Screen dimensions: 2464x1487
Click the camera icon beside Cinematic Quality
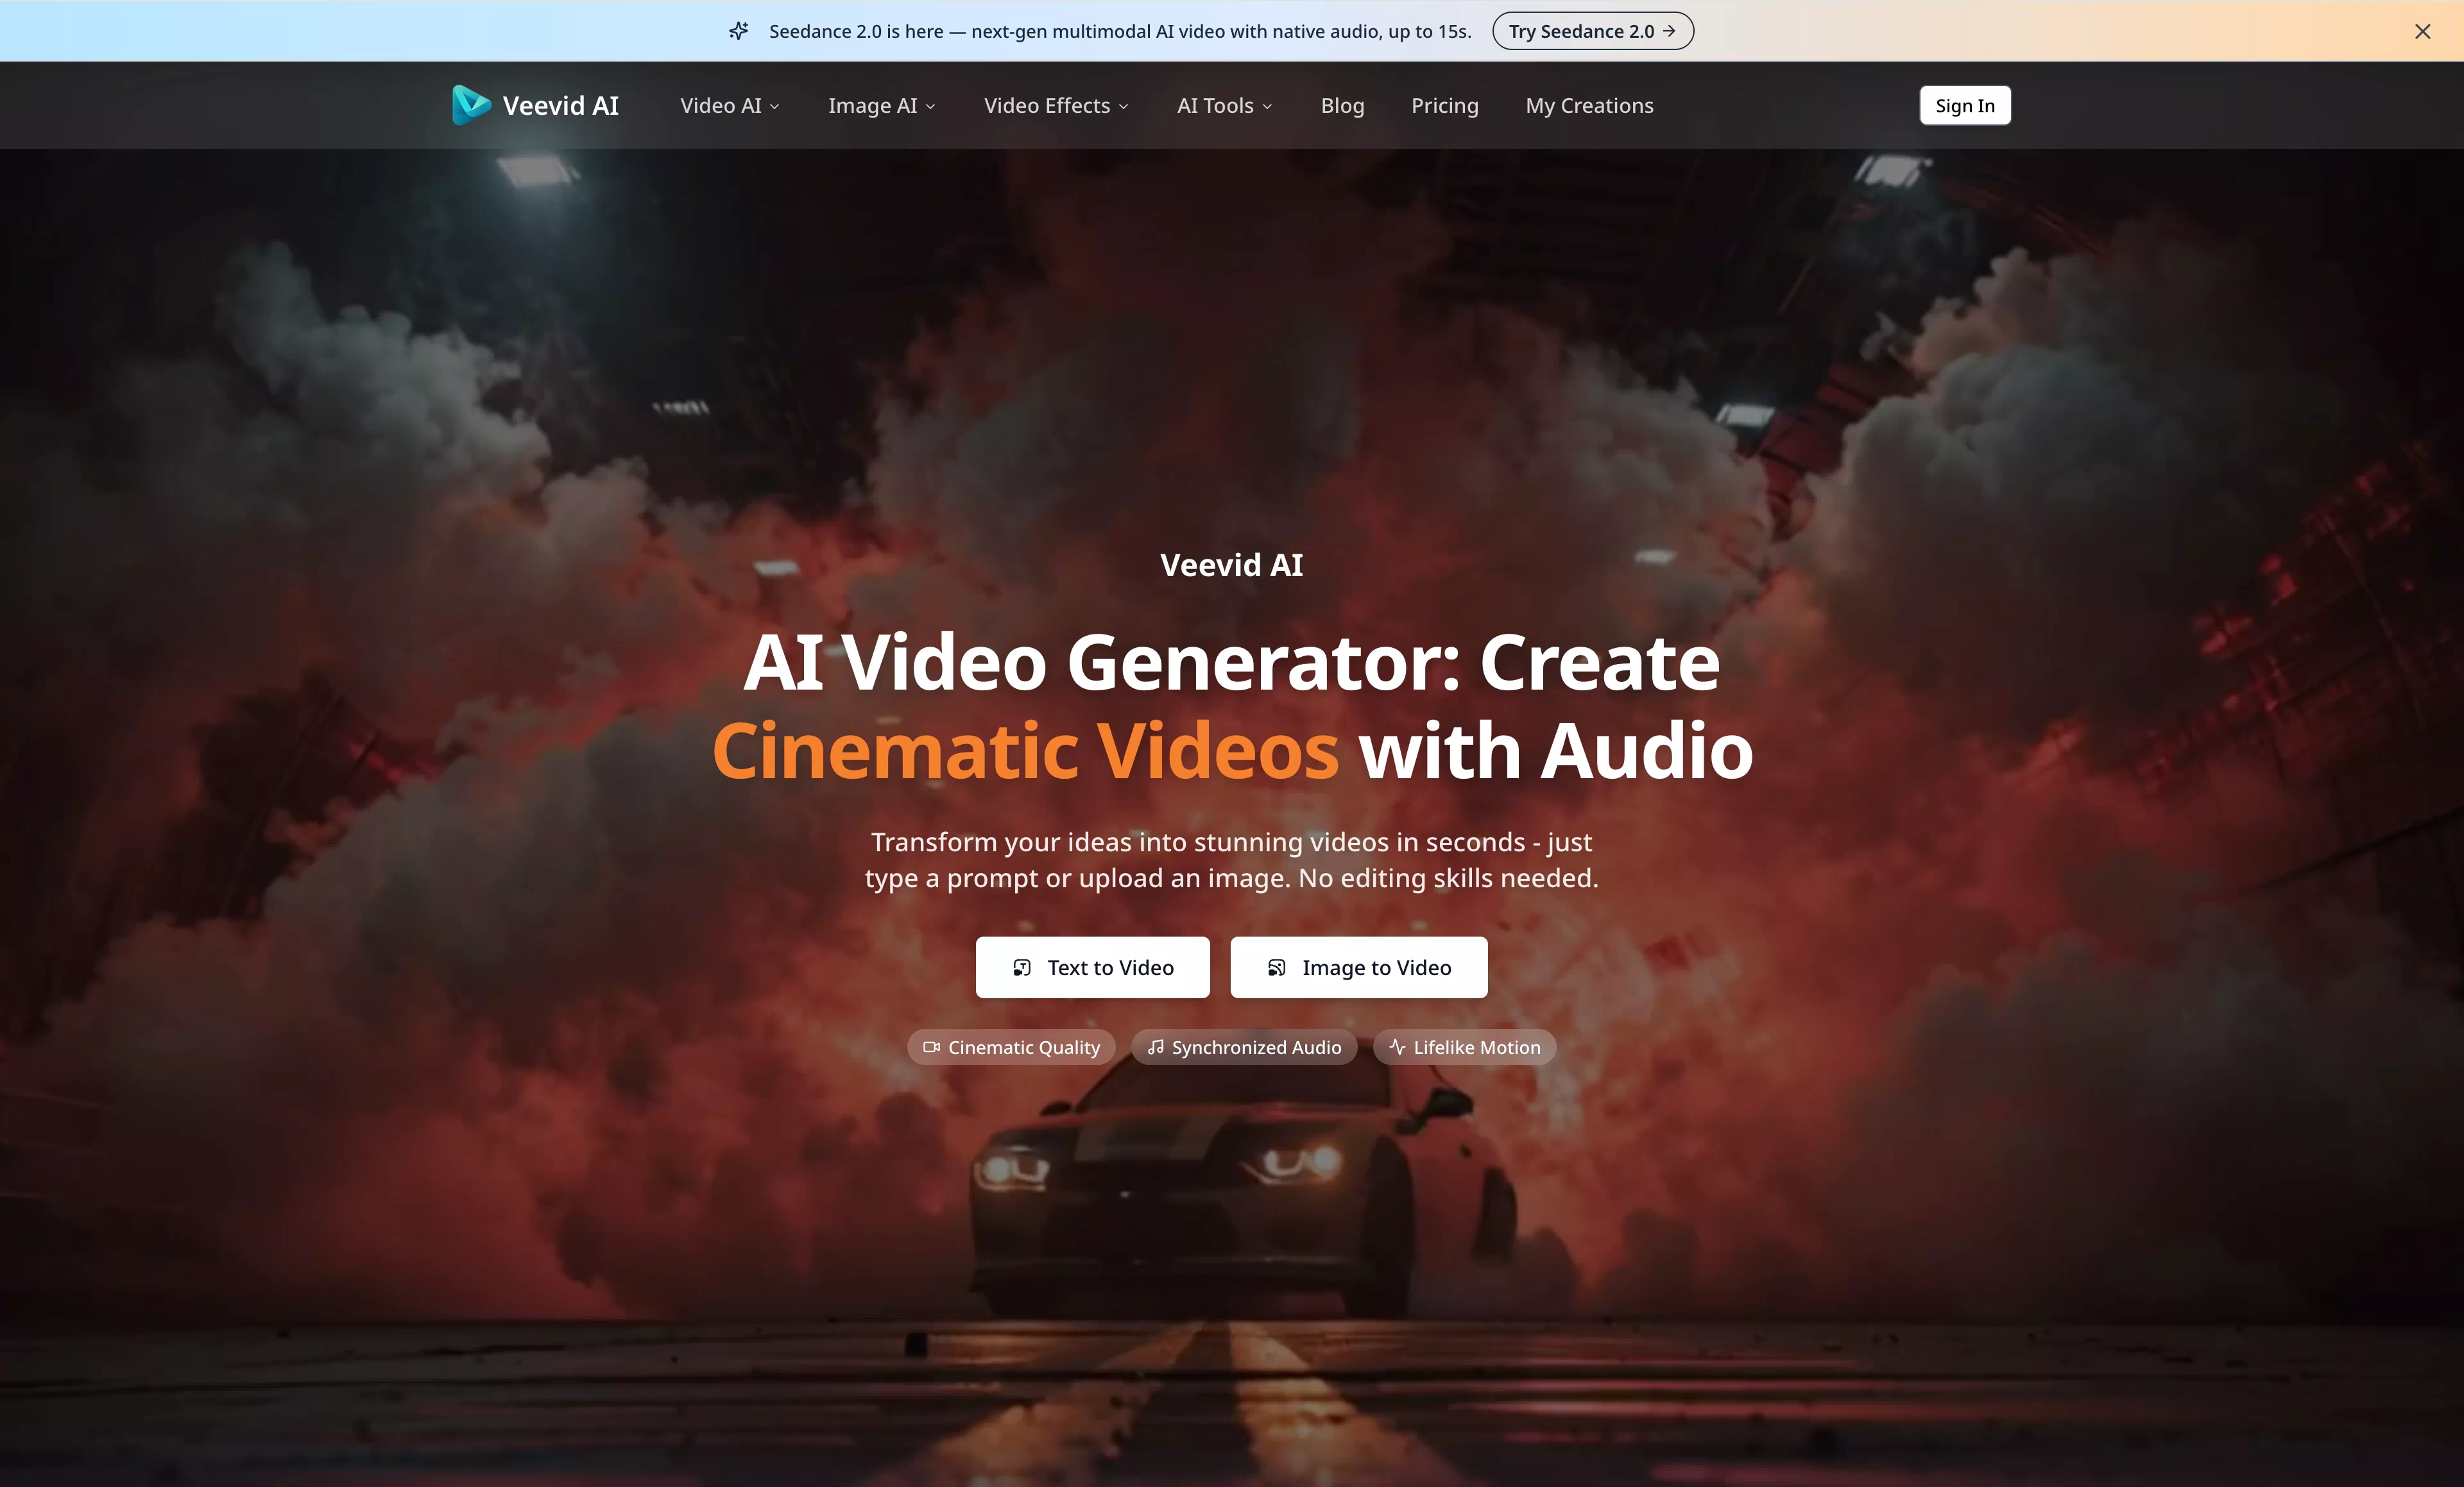931,1047
